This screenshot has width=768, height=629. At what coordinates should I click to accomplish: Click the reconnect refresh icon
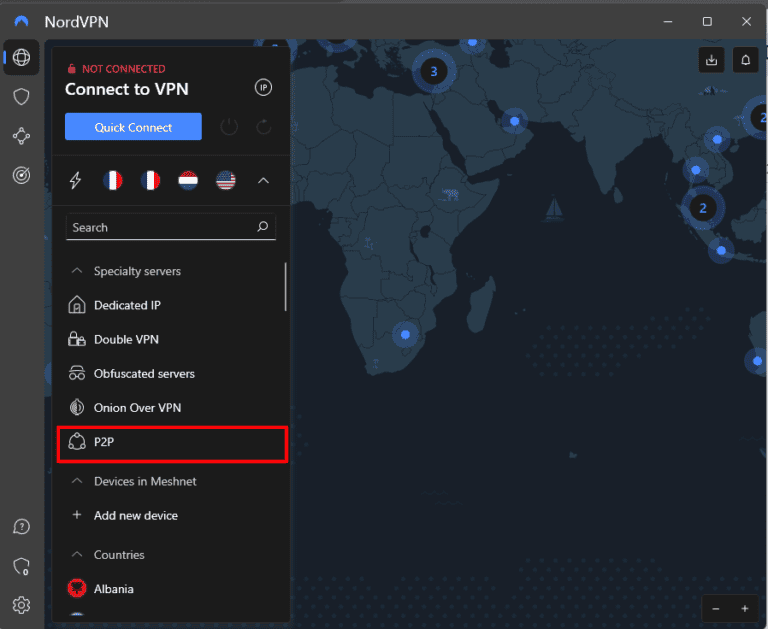[264, 127]
